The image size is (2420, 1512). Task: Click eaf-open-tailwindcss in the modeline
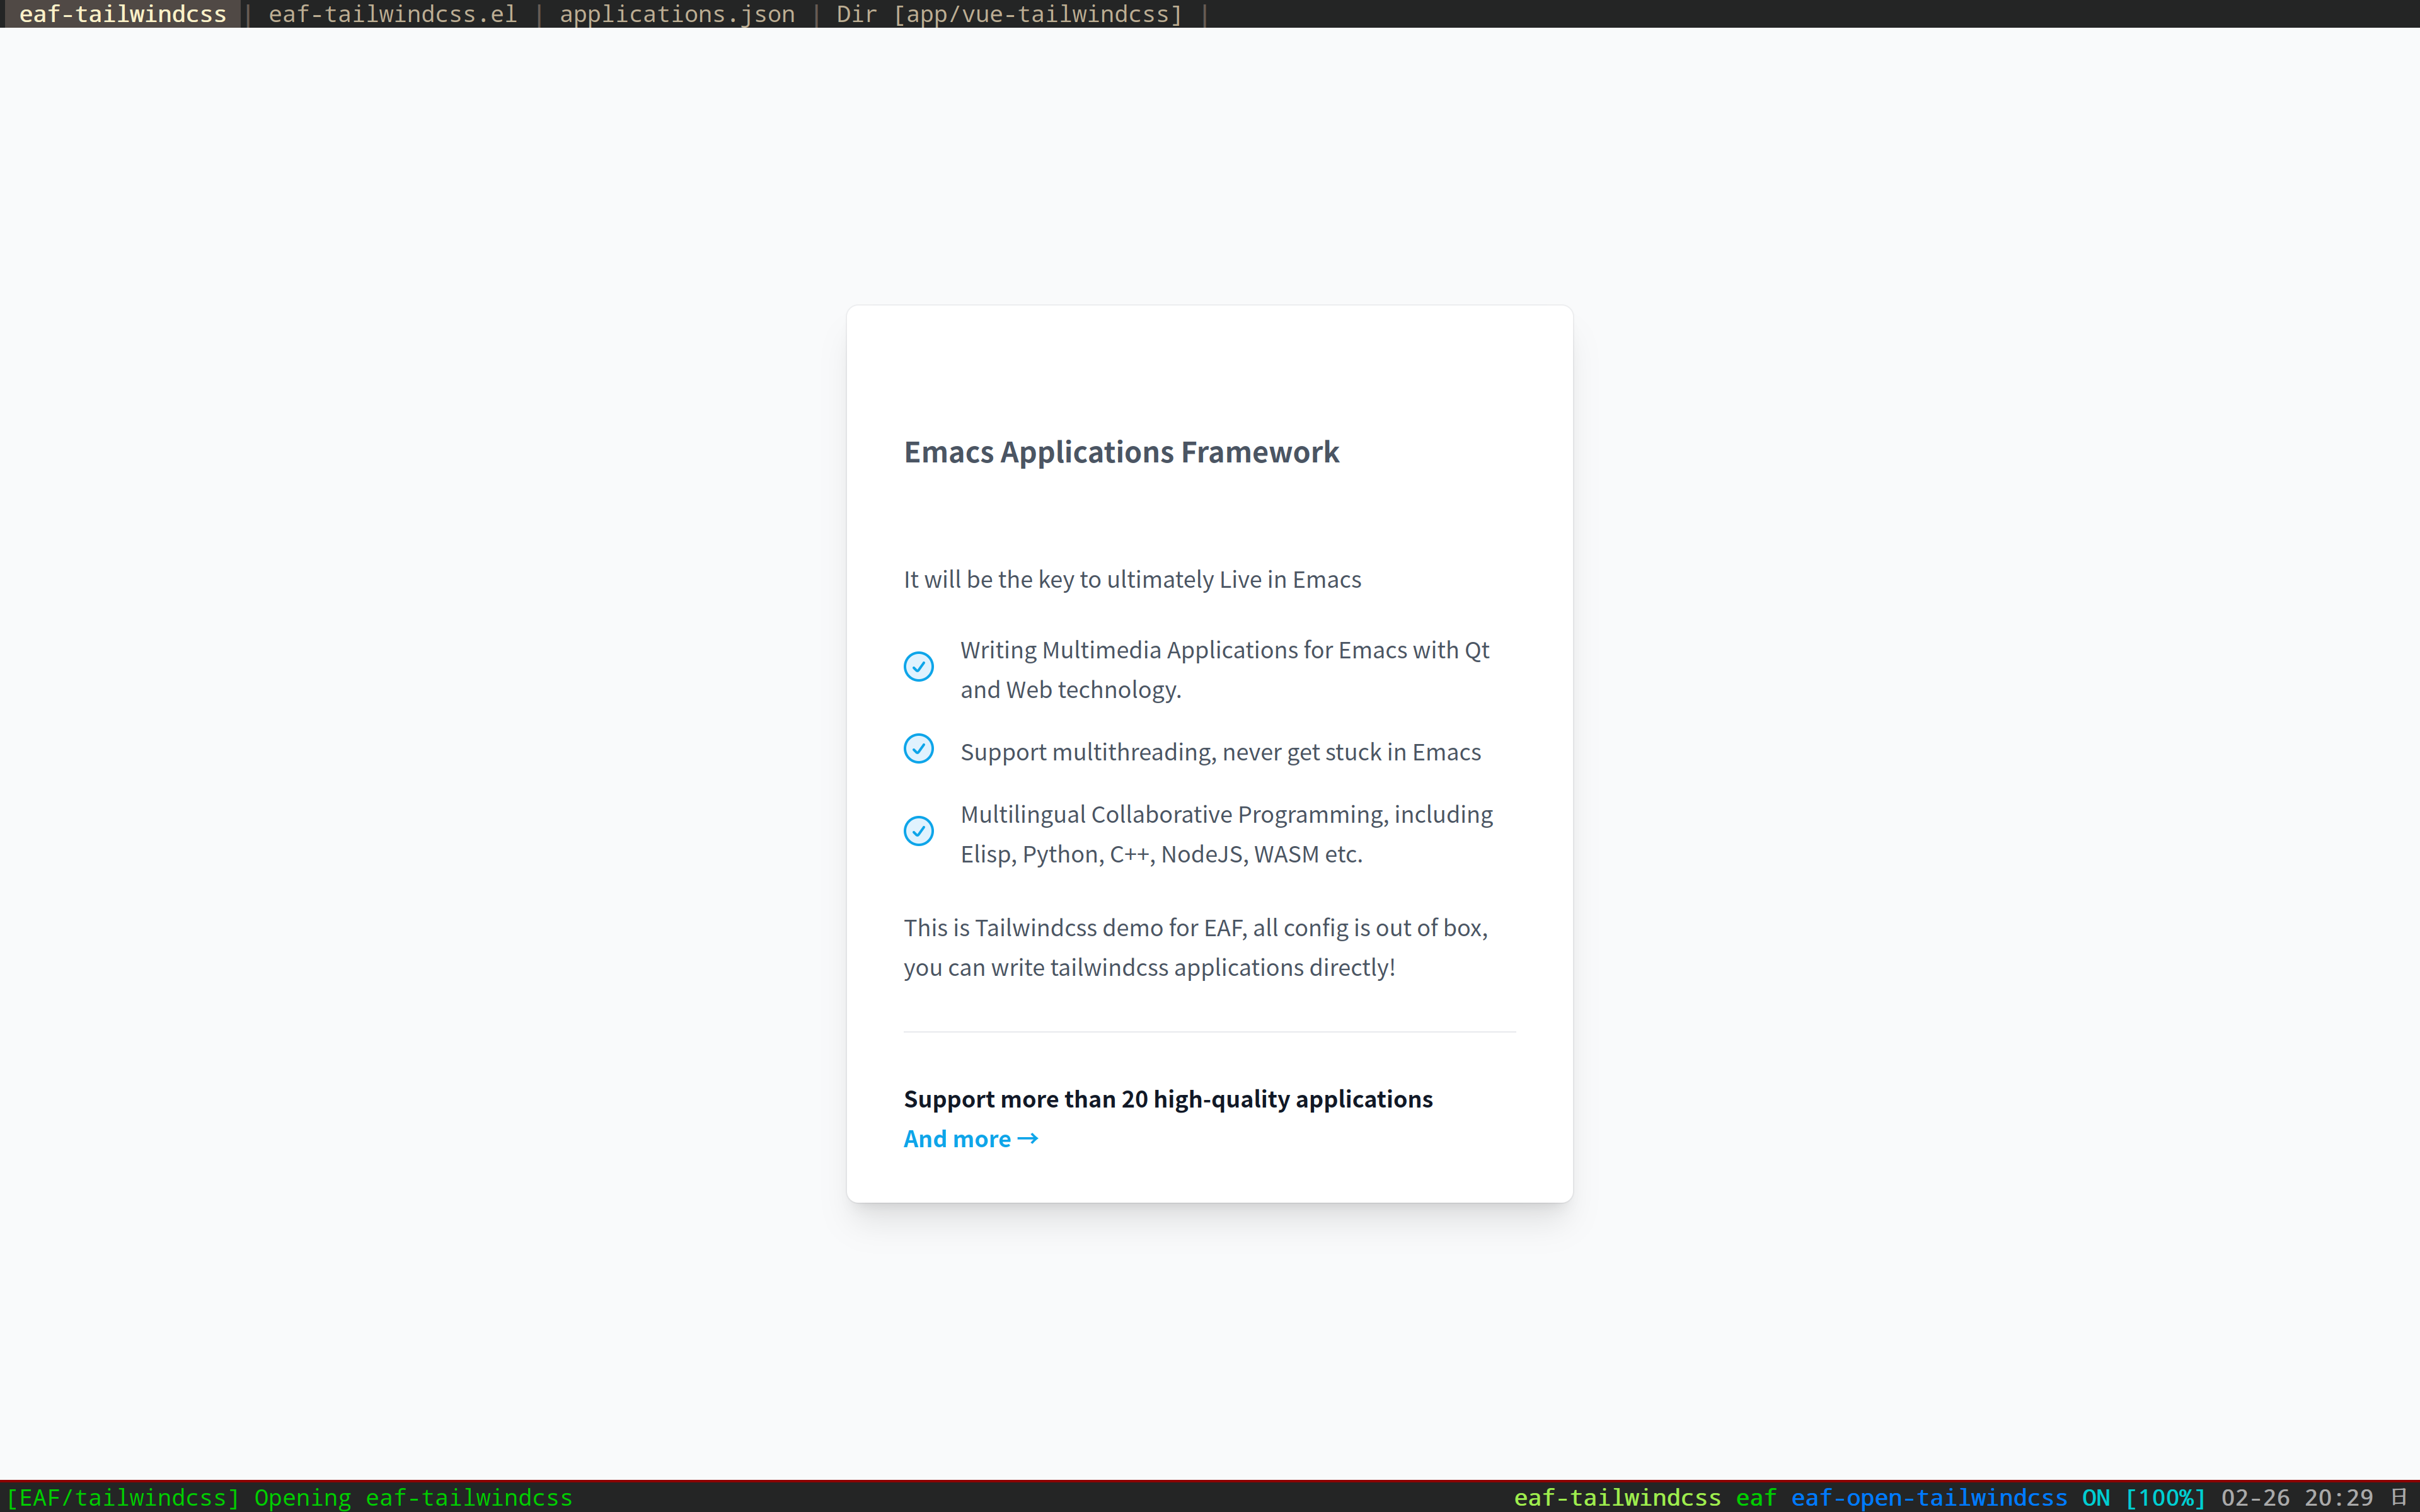[1928, 1497]
